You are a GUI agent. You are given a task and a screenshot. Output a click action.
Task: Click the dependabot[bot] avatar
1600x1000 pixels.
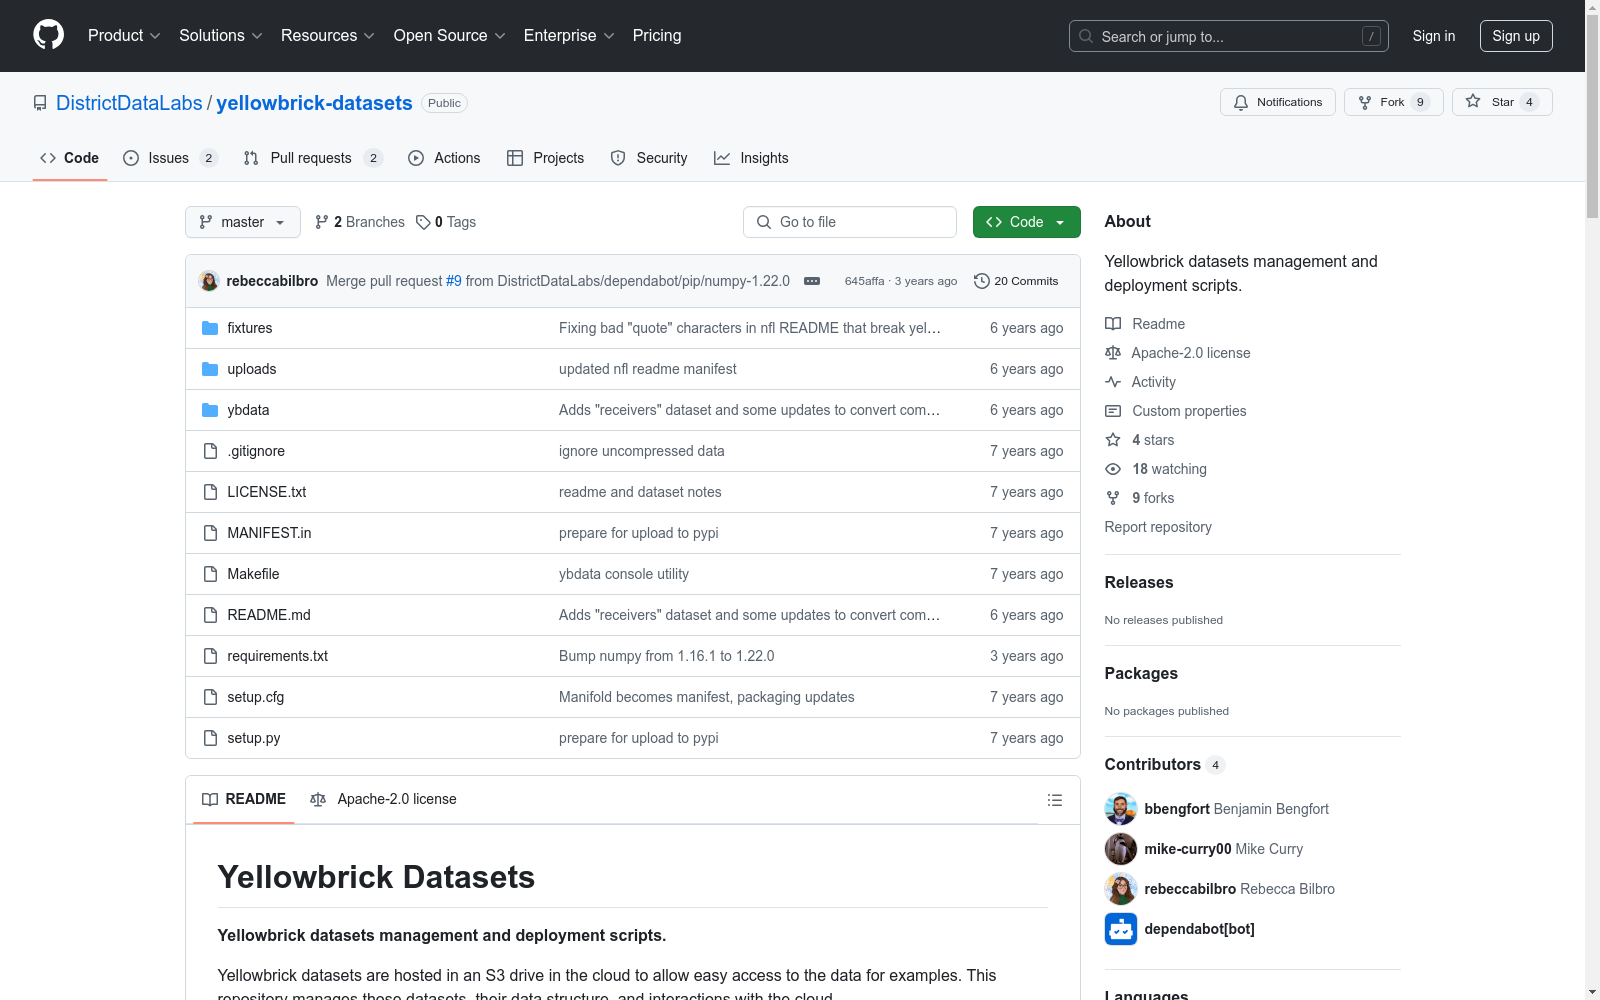[x=1121, y=929]
